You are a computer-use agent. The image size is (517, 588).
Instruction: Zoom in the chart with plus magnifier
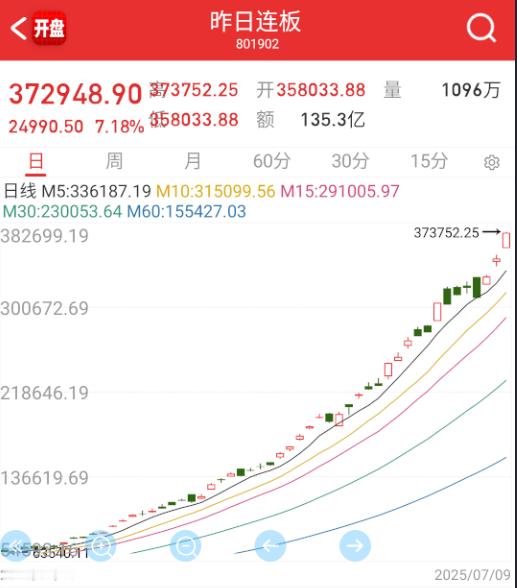(101, 546)
